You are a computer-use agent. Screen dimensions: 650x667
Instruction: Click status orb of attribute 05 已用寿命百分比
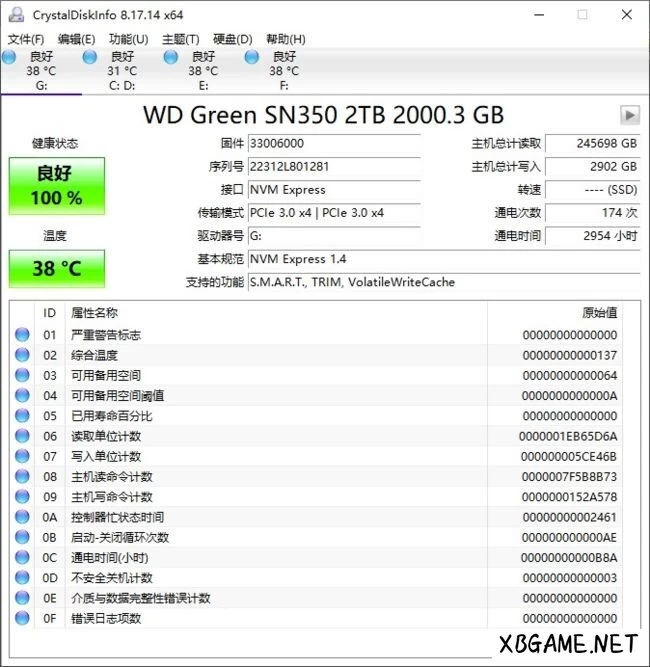pyautogui.click(x=22, y=416)
